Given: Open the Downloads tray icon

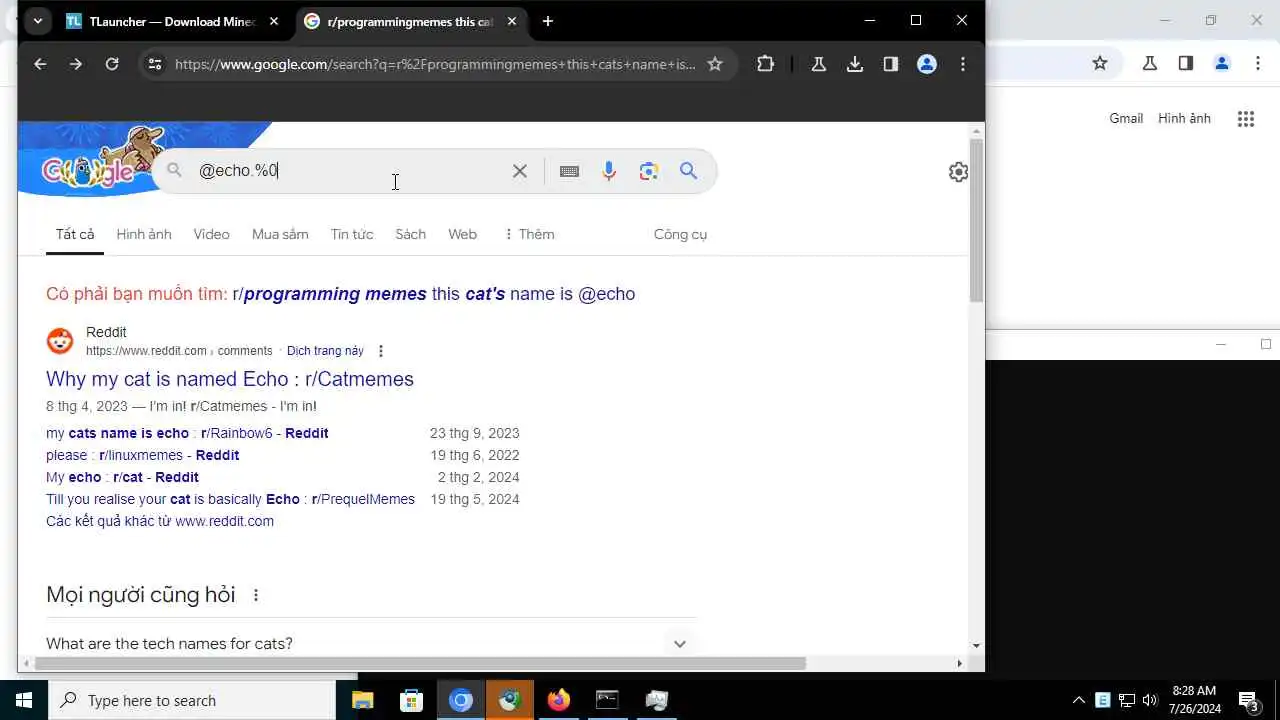Looking at the screenshot, I should [855, 64].
